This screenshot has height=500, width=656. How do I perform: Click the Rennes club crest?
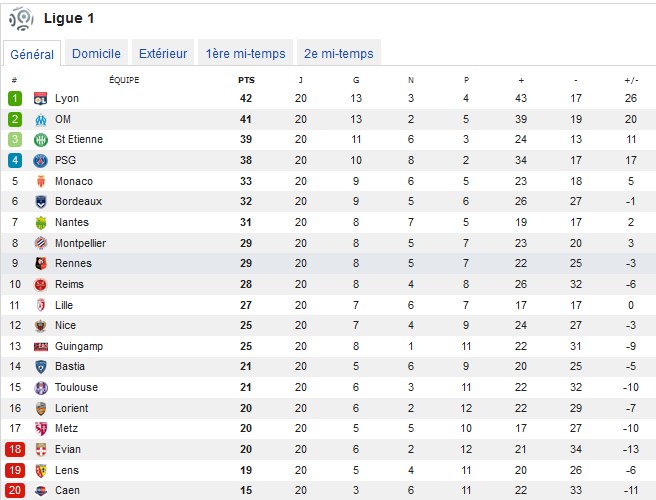pyautogui.click(x=41, y=264)
